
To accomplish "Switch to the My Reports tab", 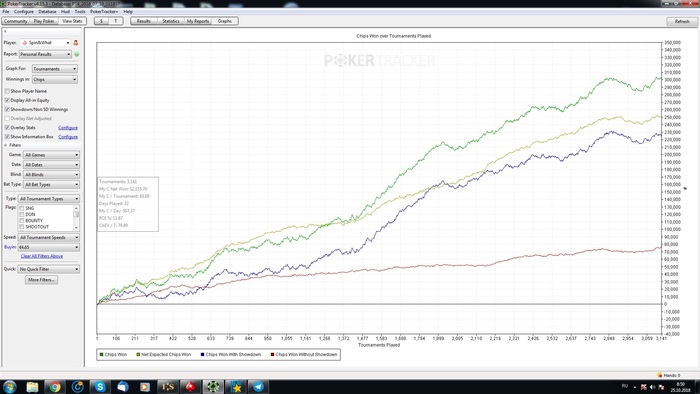I will coord(198,21).
